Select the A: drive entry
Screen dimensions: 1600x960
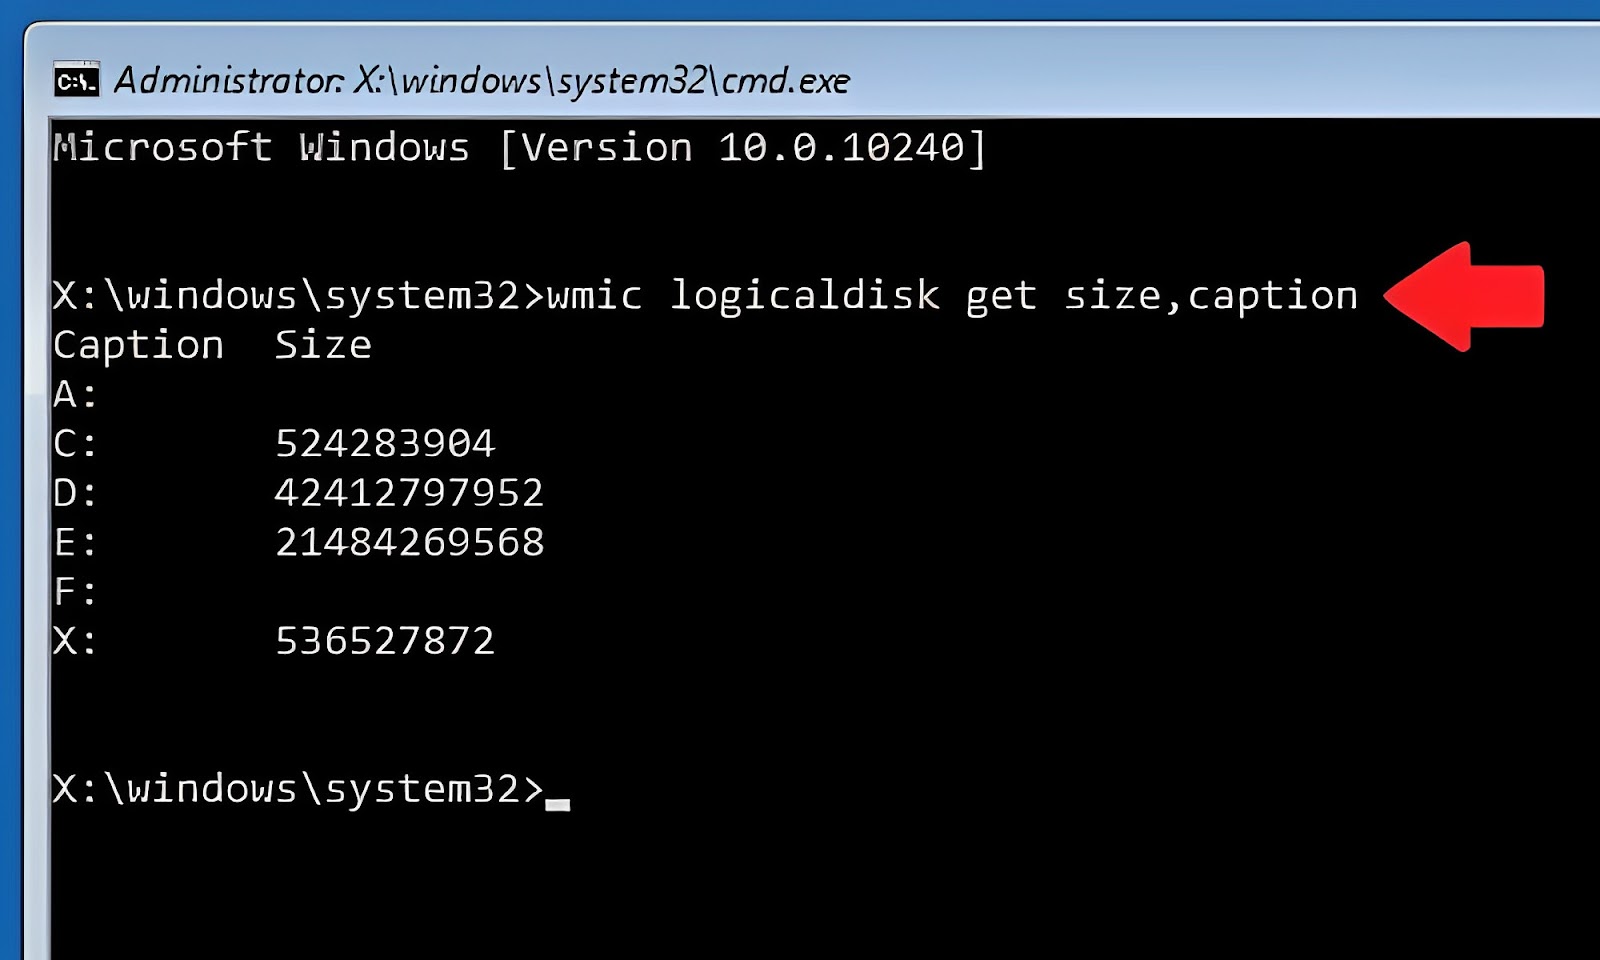pos(75,395)
